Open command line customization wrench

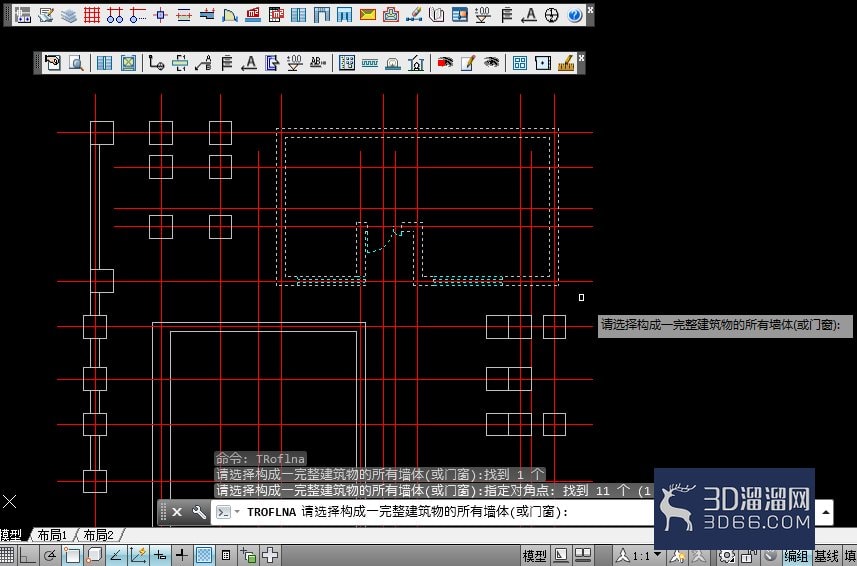(199, 512)
